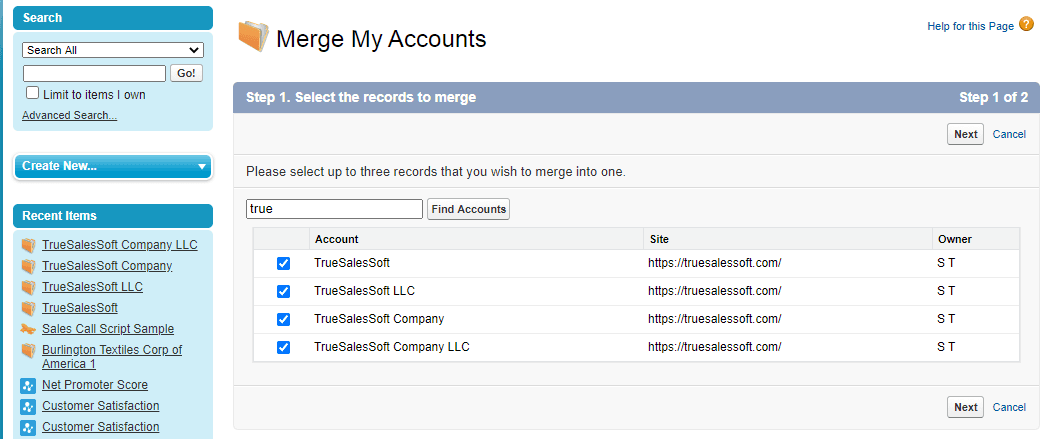The height and width of the screenshot is (439, 1049).
Task: Click the Recent Items sidebar header
Action: [113, 216]
